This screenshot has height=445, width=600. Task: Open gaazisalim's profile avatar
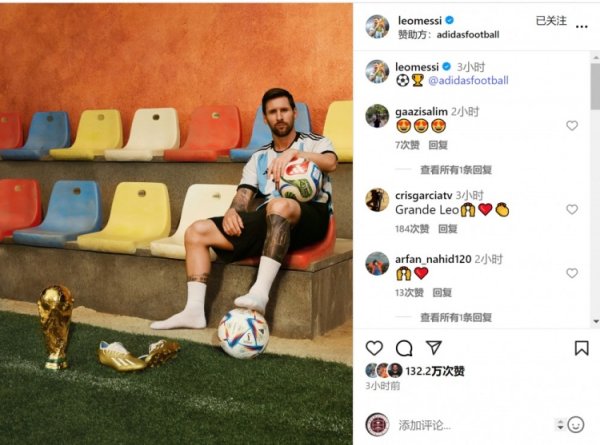pos(377,116)
